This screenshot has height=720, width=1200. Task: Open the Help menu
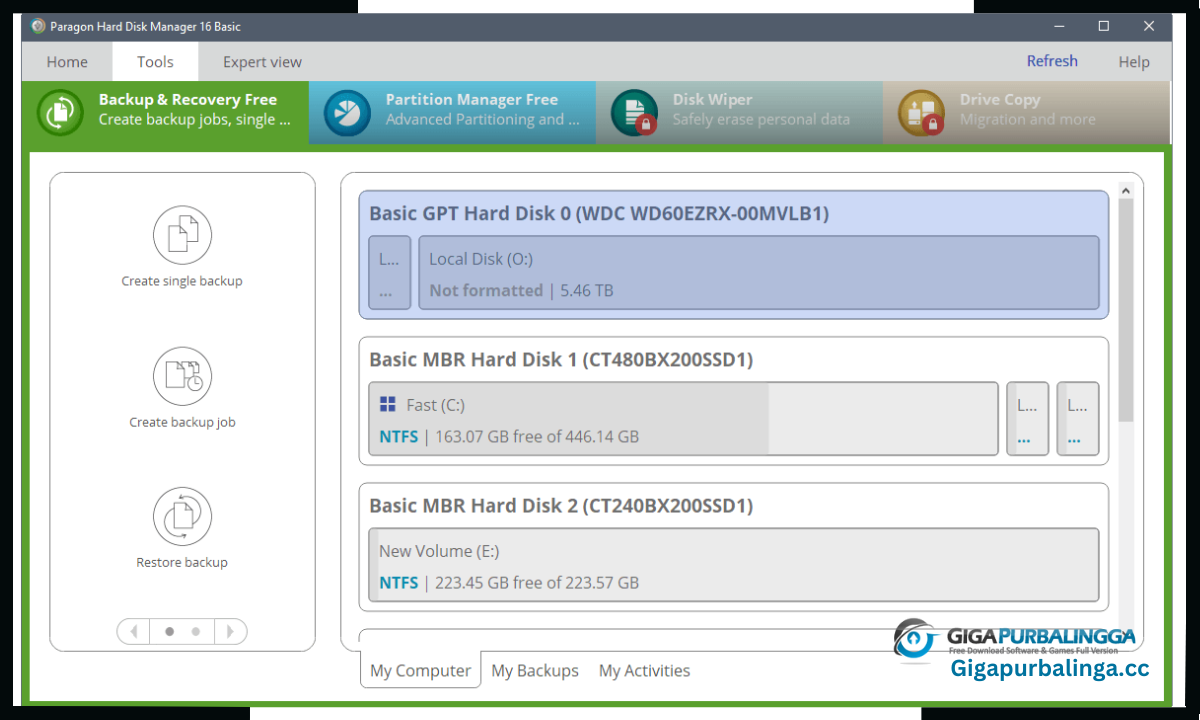pos(1134,62)
